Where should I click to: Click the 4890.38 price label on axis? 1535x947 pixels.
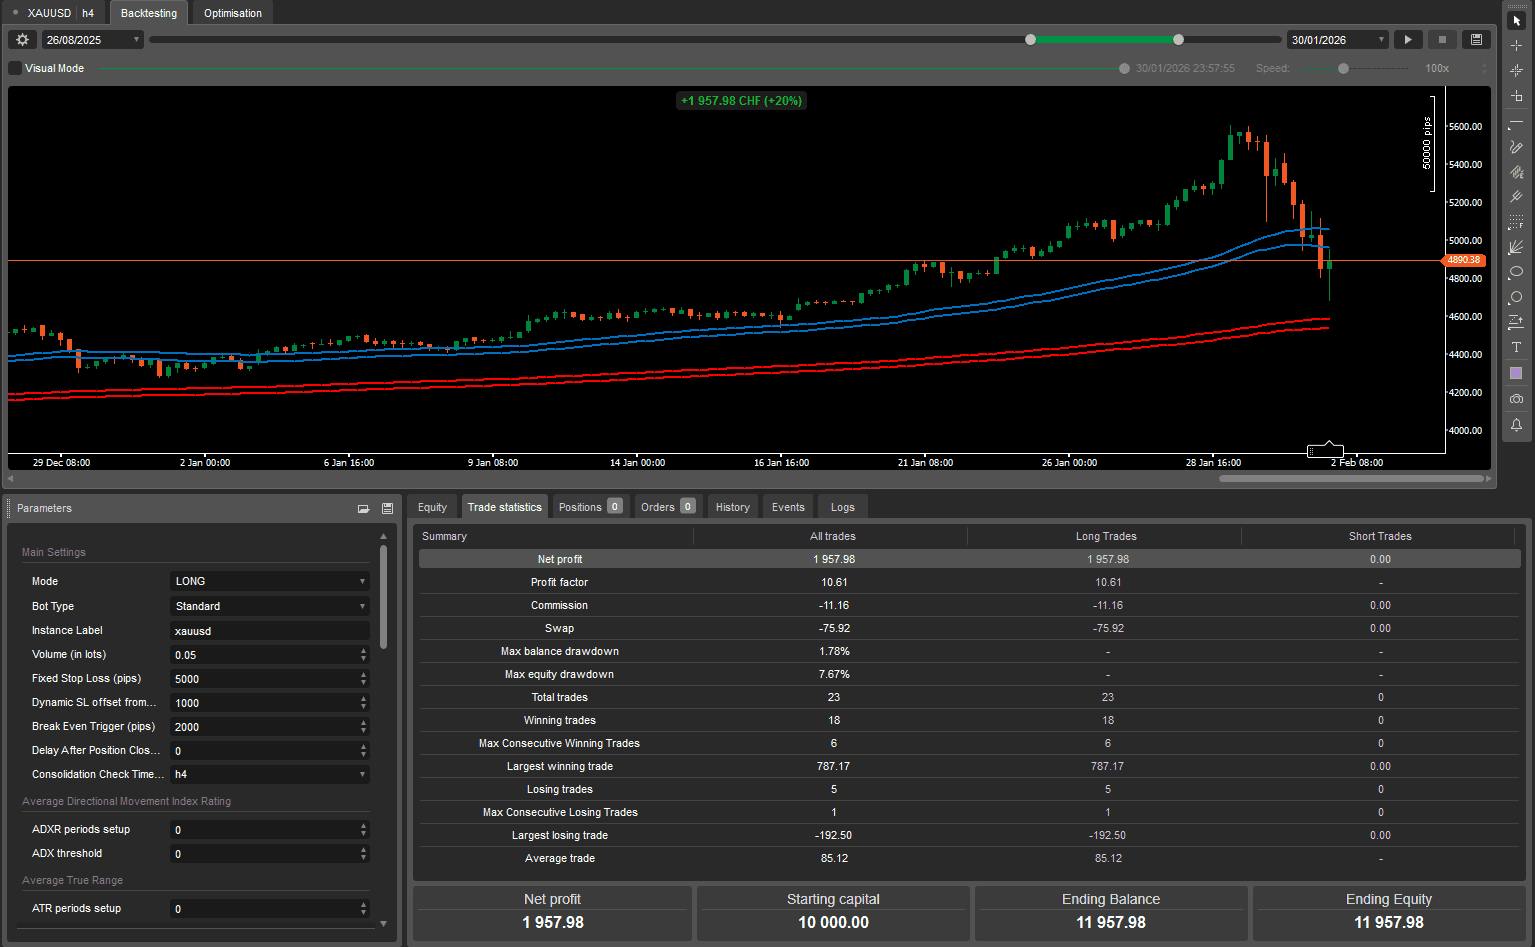point(1463,260)
